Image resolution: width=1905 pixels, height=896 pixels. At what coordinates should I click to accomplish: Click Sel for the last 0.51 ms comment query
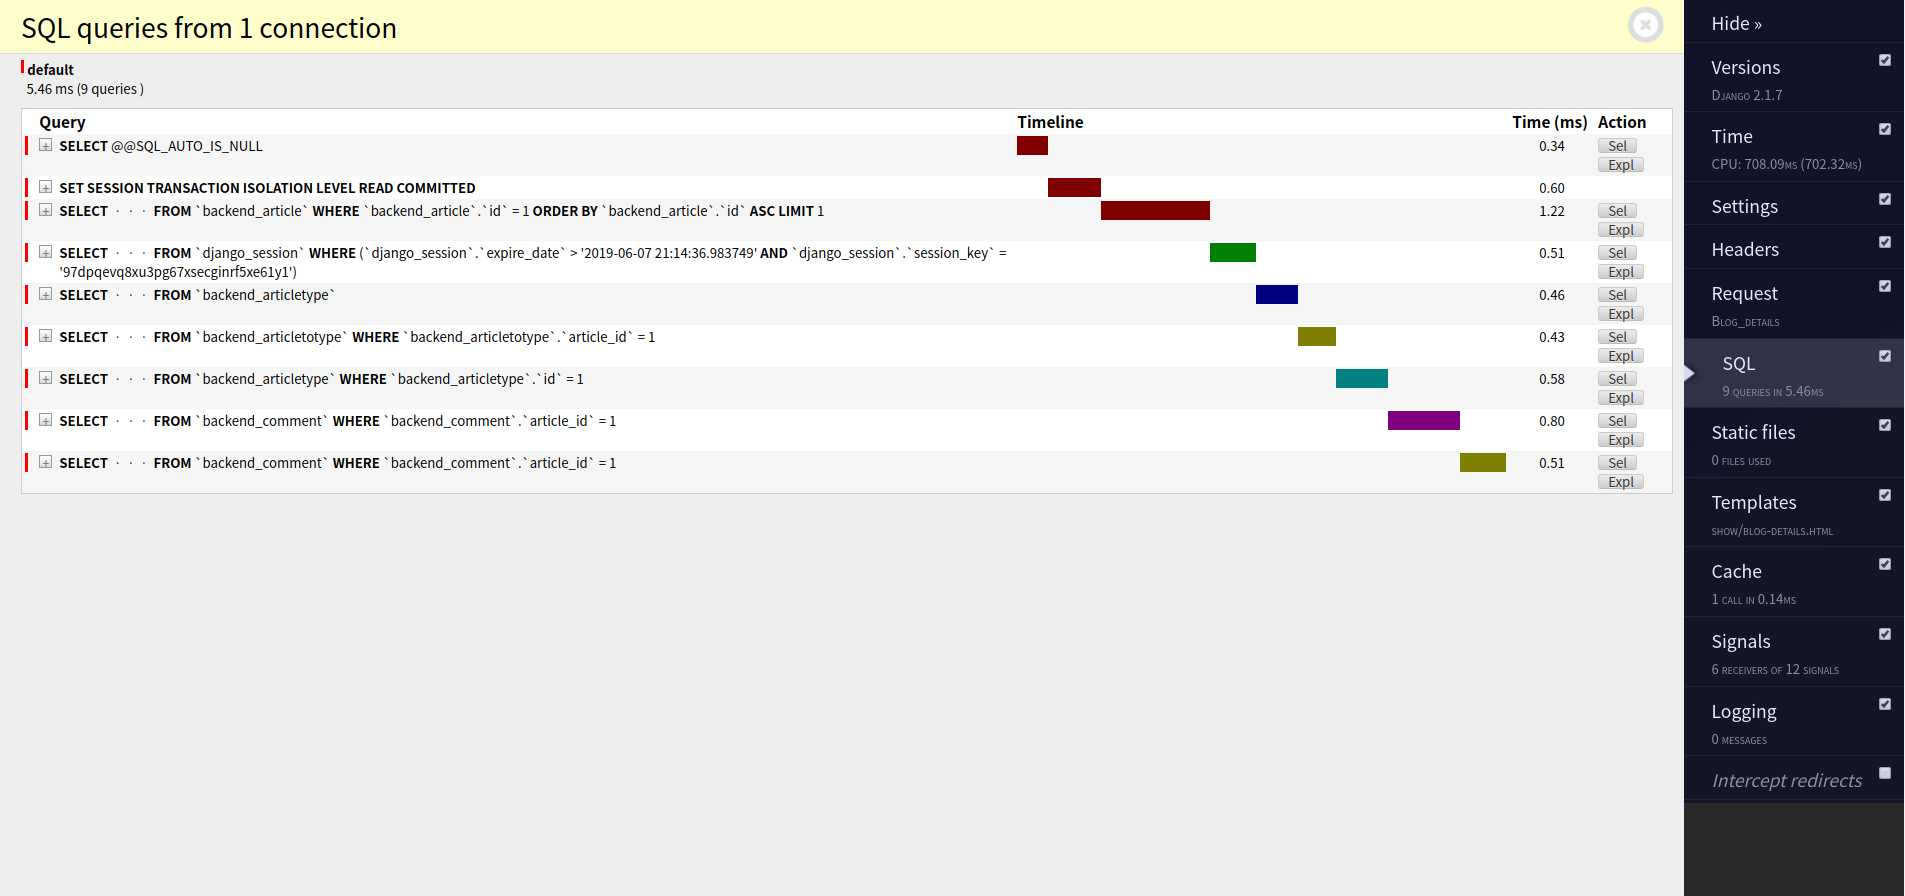[1617, 463]
